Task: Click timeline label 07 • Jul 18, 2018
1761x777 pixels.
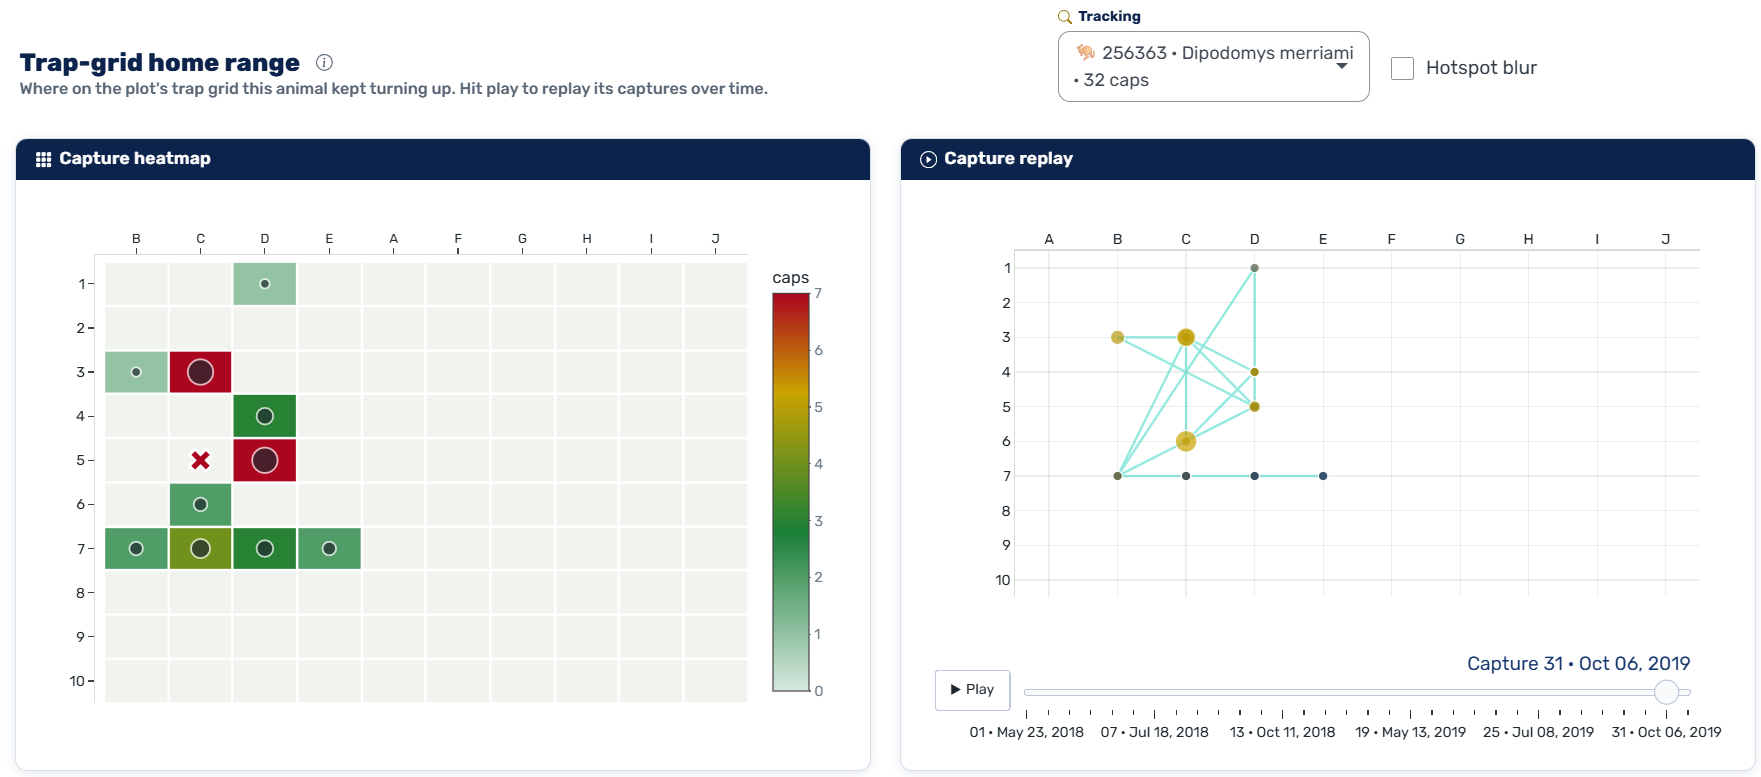Action: click(x=1155, y=732)
